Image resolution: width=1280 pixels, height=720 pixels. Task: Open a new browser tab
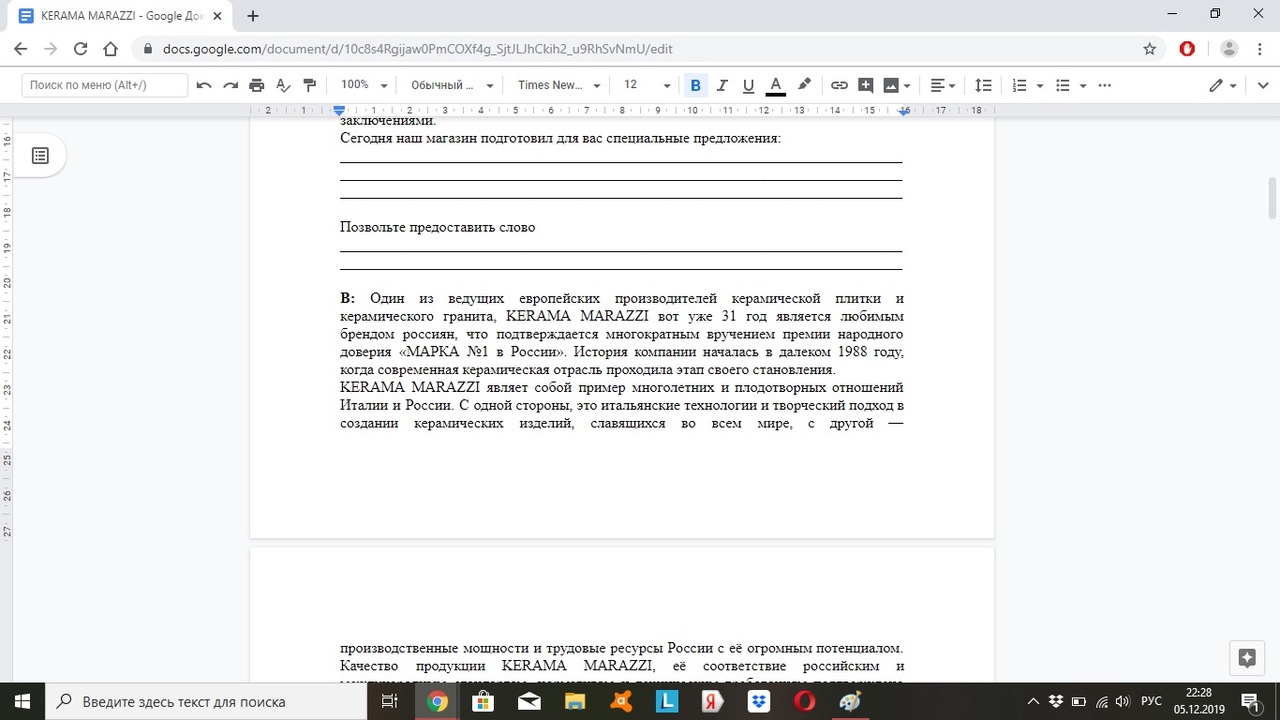[253, 16]
